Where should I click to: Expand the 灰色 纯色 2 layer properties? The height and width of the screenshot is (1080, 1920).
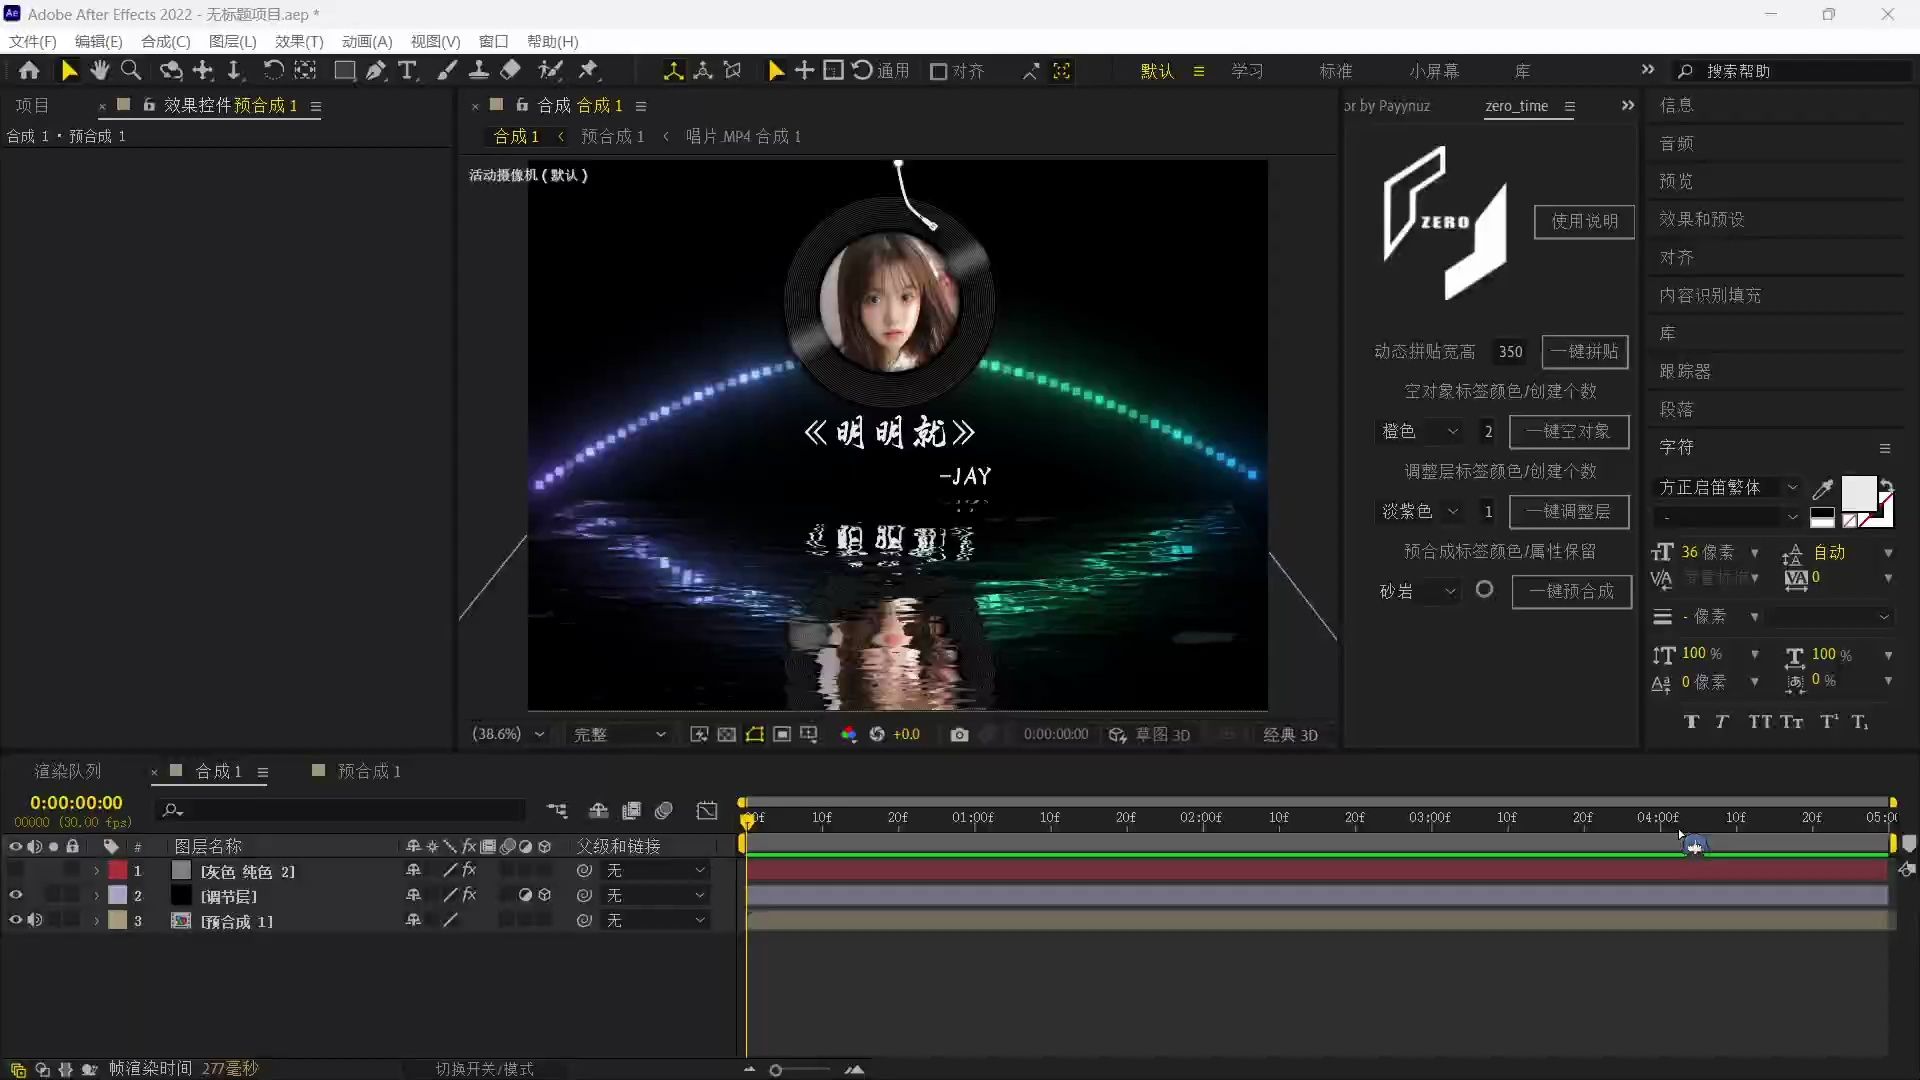pyautogui.click(x=96, y=871)
